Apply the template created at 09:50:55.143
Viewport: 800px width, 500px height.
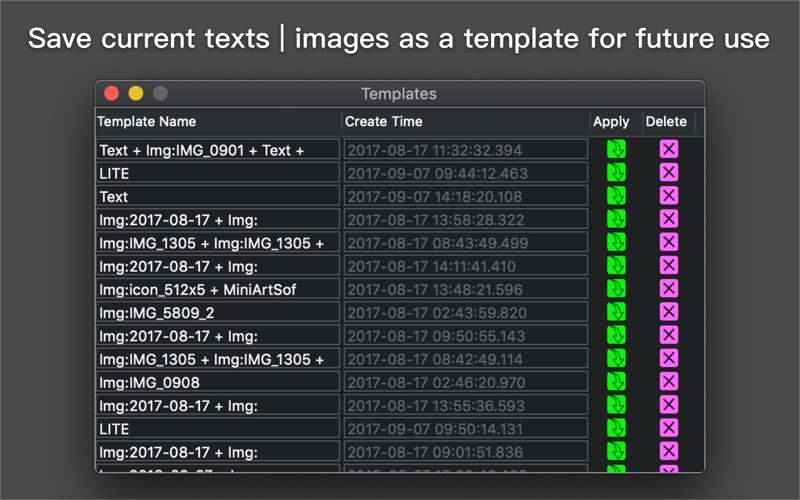[x=616, y=335]
